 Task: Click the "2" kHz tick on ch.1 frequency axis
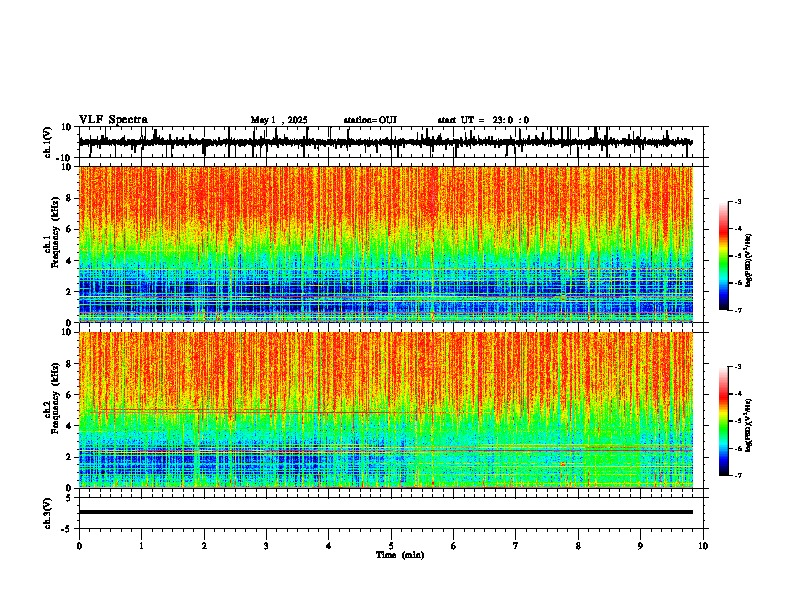click(70, 292)
